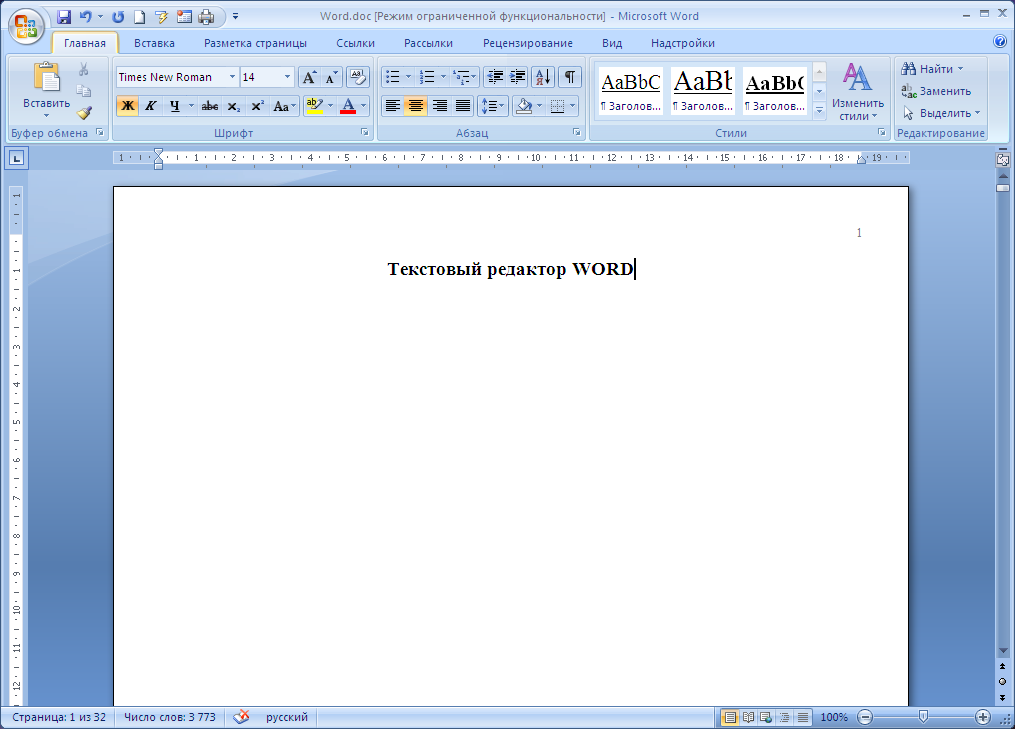Click the zoom slider handle
1015x729 pixels.
924,717
